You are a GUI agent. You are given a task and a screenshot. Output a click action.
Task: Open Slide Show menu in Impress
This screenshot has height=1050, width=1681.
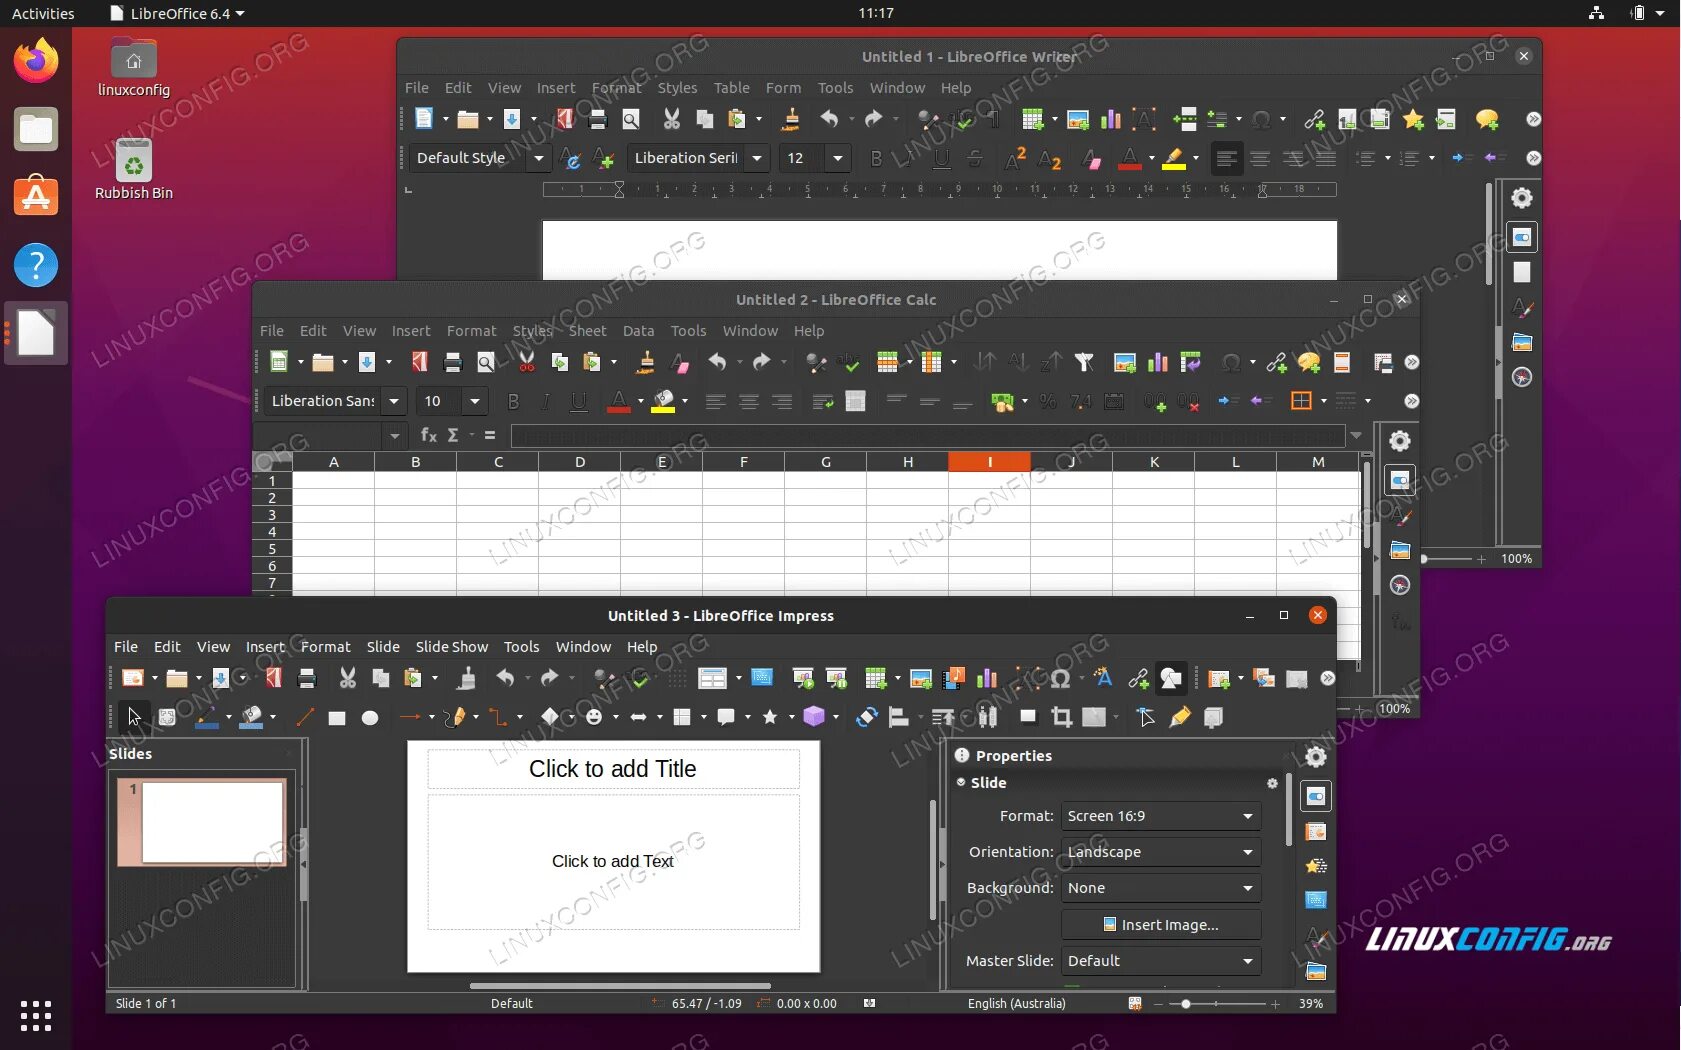pos(452,647)
